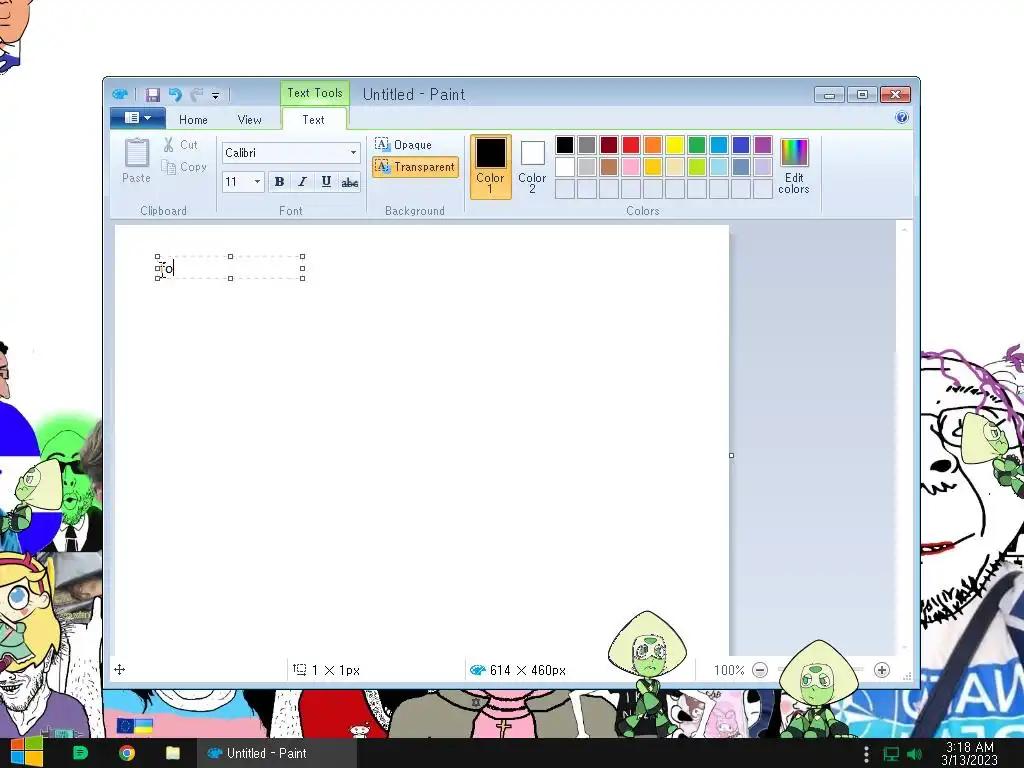Open Paint Help question mark icon
1024x768 pixels.
coord(902,118)
